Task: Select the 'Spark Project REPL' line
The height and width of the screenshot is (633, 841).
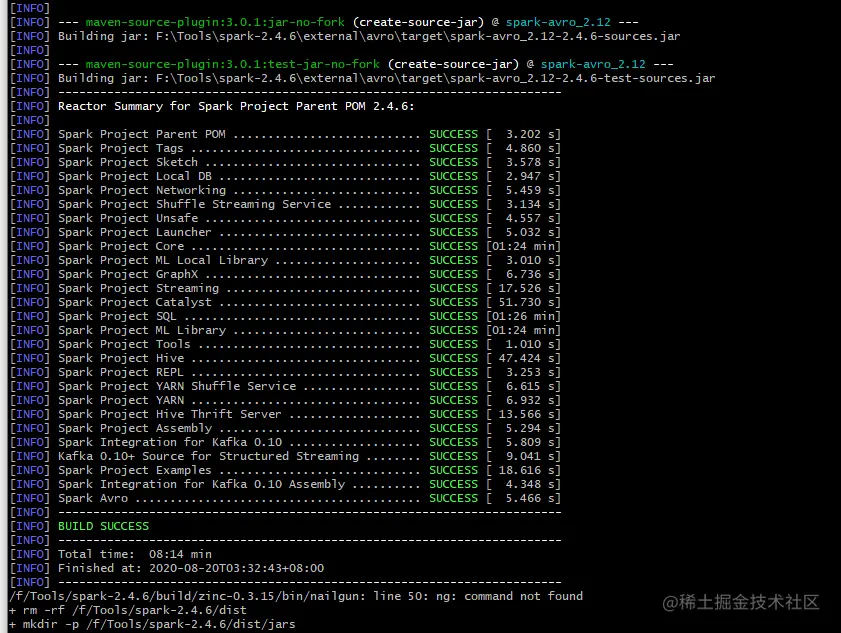Action: (285, 372)
